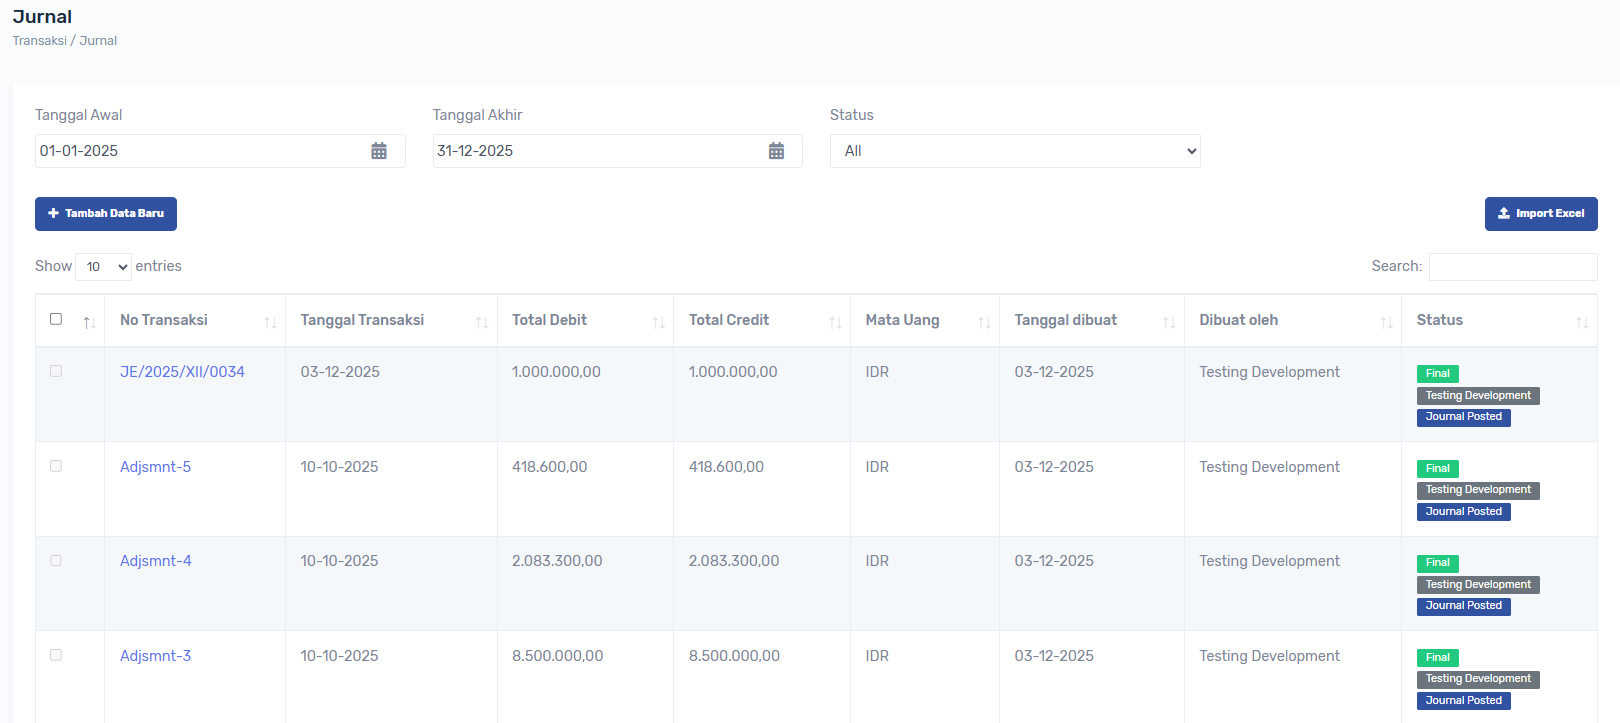Expand the Status filter dropdown
This screenshot has height=723, width=1620.
pyautogui.click(x=1014, y=151)
